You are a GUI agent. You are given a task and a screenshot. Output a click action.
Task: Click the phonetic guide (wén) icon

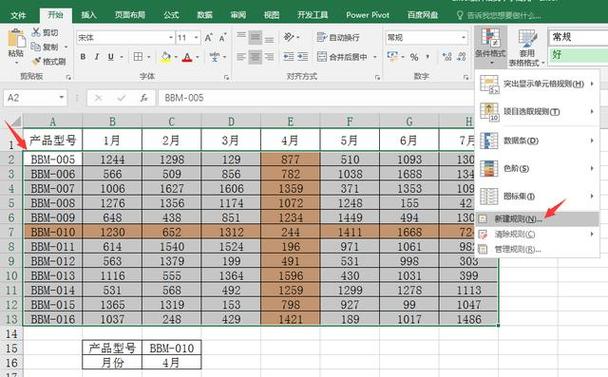pos(214,57)
